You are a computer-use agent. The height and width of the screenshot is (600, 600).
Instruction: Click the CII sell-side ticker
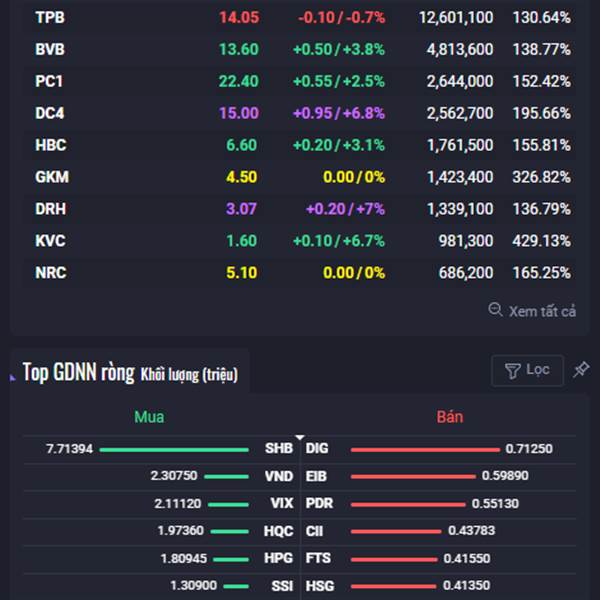(x=314, y=531)
